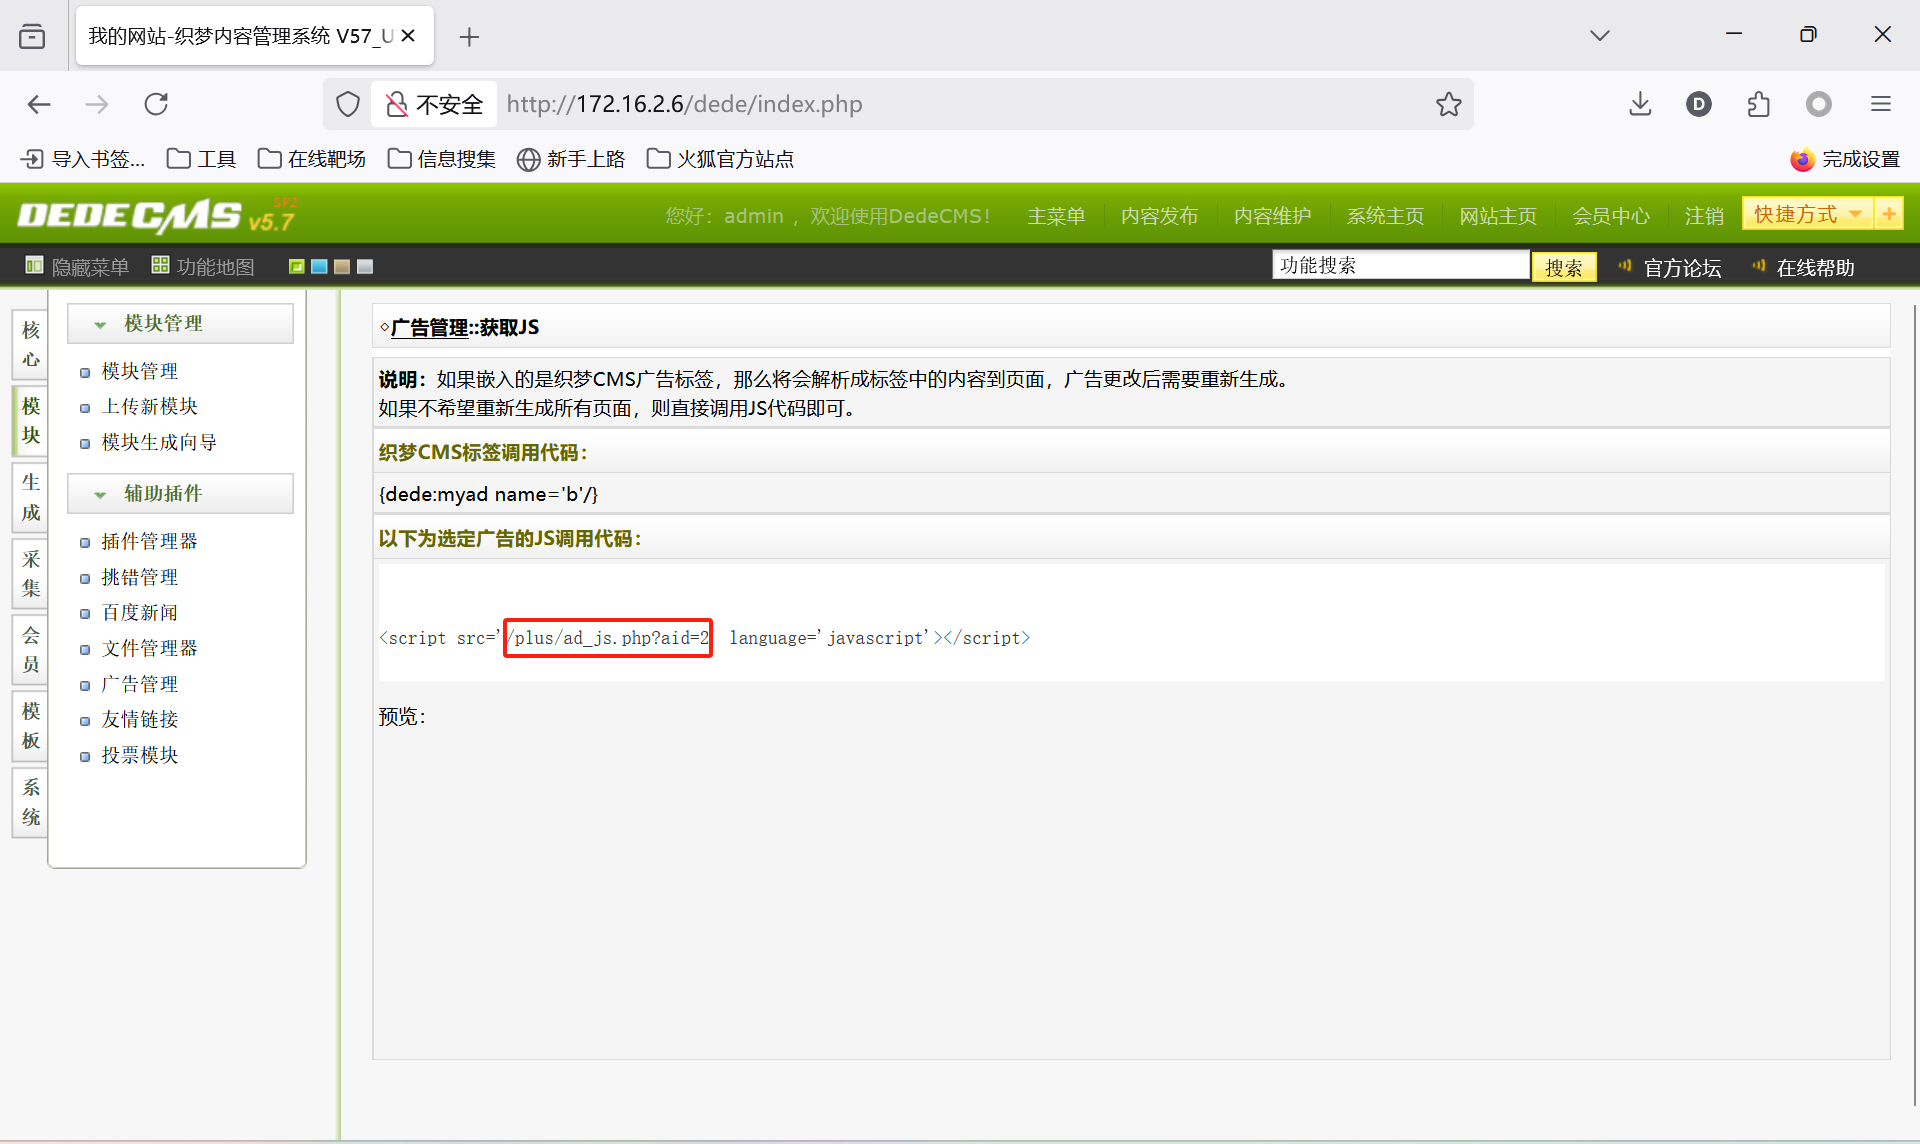Viewport: 1920px width, 1144px height.
Task: Click the 广告管理 breadcrumb link
Action: click(430, 328)
